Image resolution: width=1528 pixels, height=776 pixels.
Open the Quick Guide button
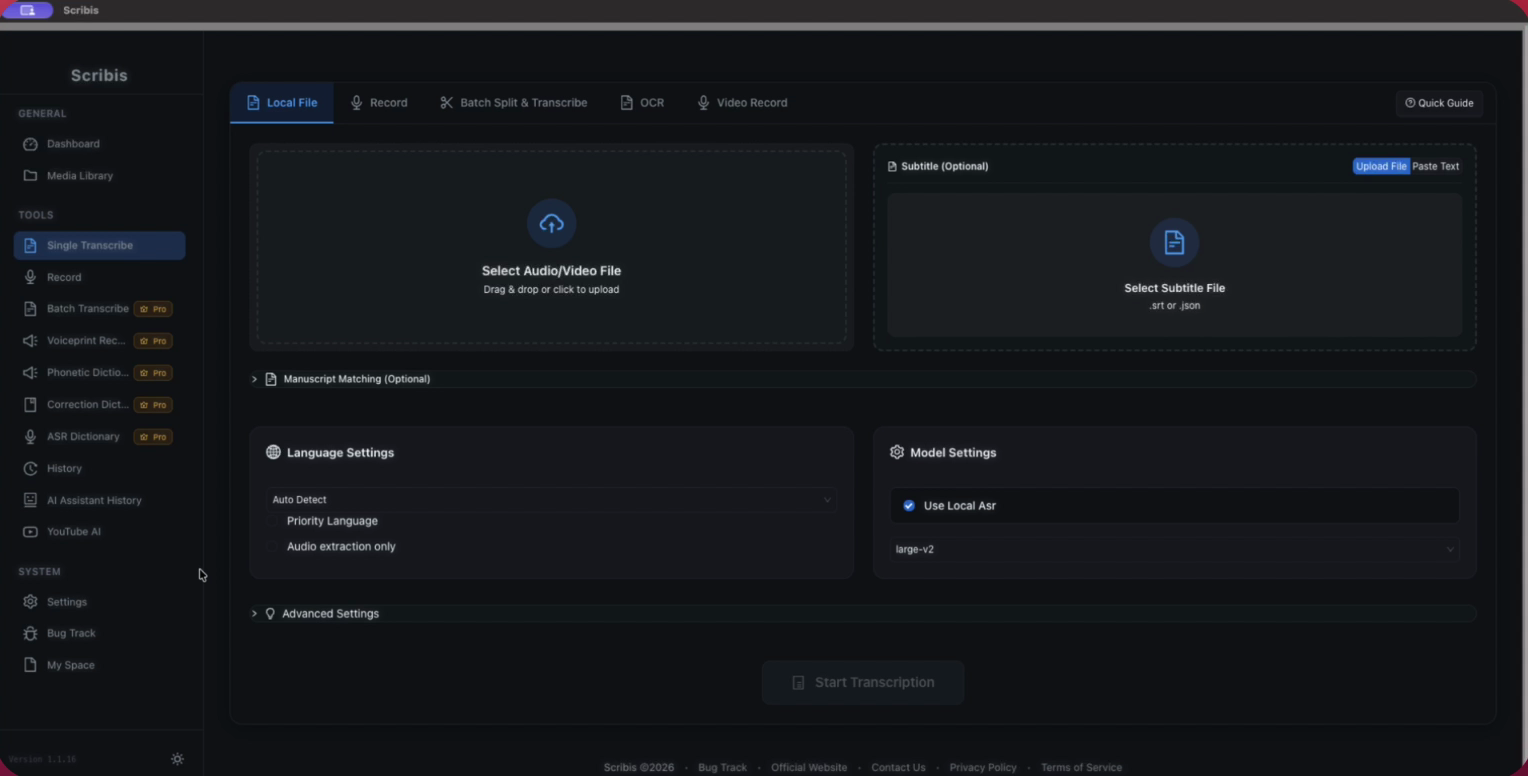[1439, 103]
